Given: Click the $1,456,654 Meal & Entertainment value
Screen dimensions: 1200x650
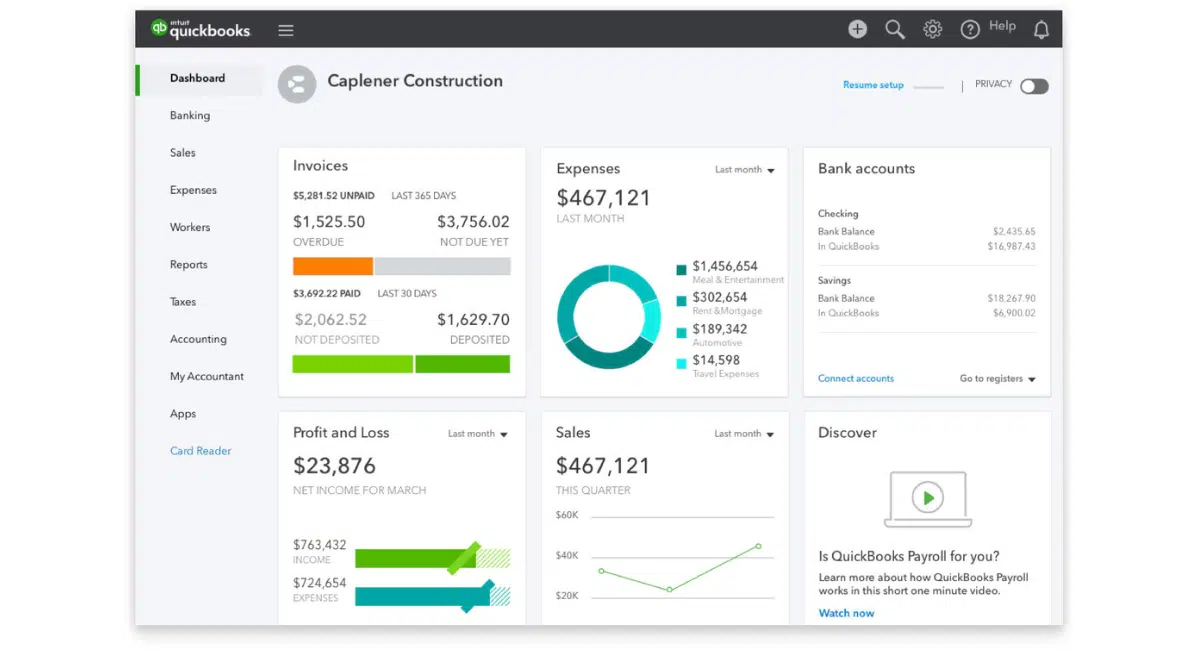Looking at the screenshot, I should pos(725,266).
